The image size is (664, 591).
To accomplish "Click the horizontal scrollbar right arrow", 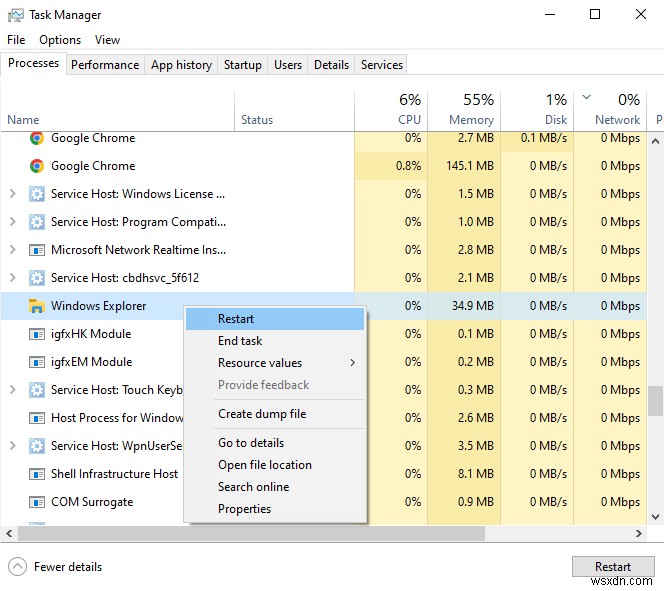I will tap(639, 533).
